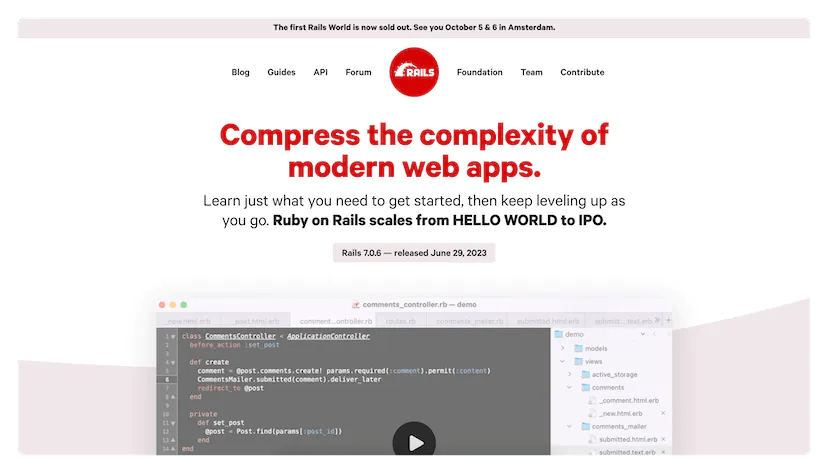Open the routes.rb tab
This screenshot has width=828, height=473.
coord(401,321)
